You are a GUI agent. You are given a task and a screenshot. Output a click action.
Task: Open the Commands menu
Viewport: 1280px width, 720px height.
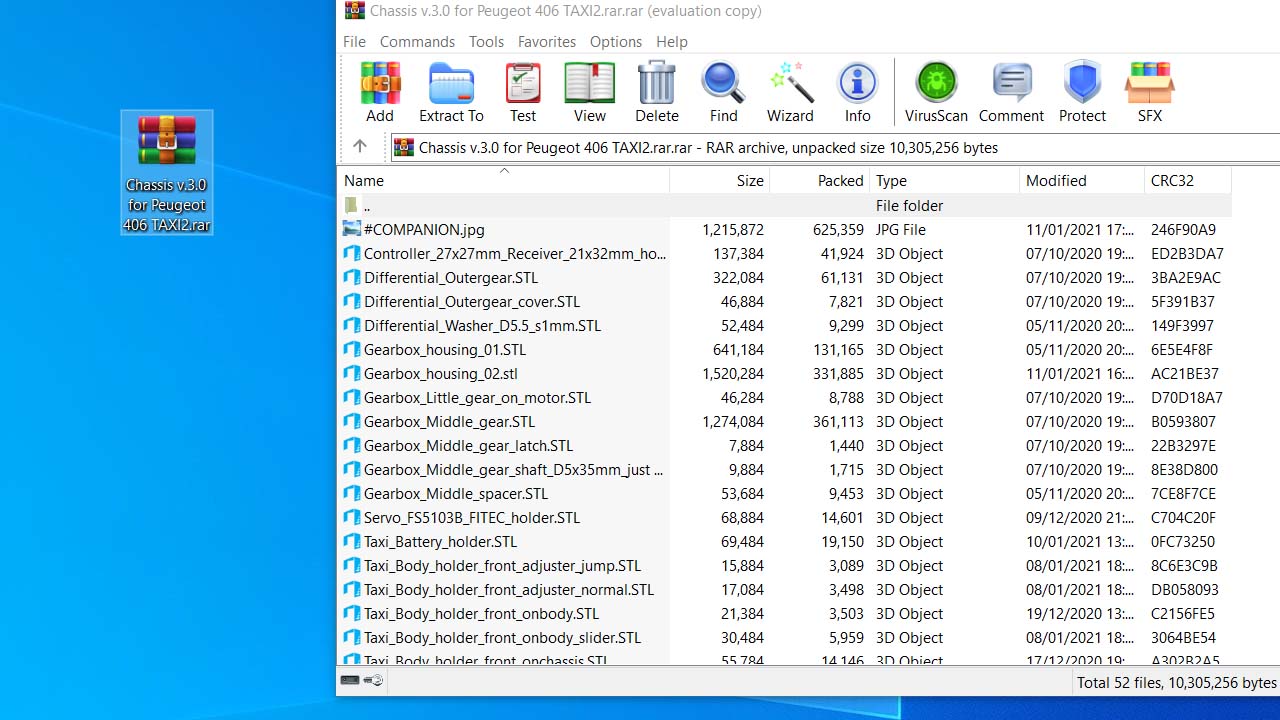pos(417,41)
